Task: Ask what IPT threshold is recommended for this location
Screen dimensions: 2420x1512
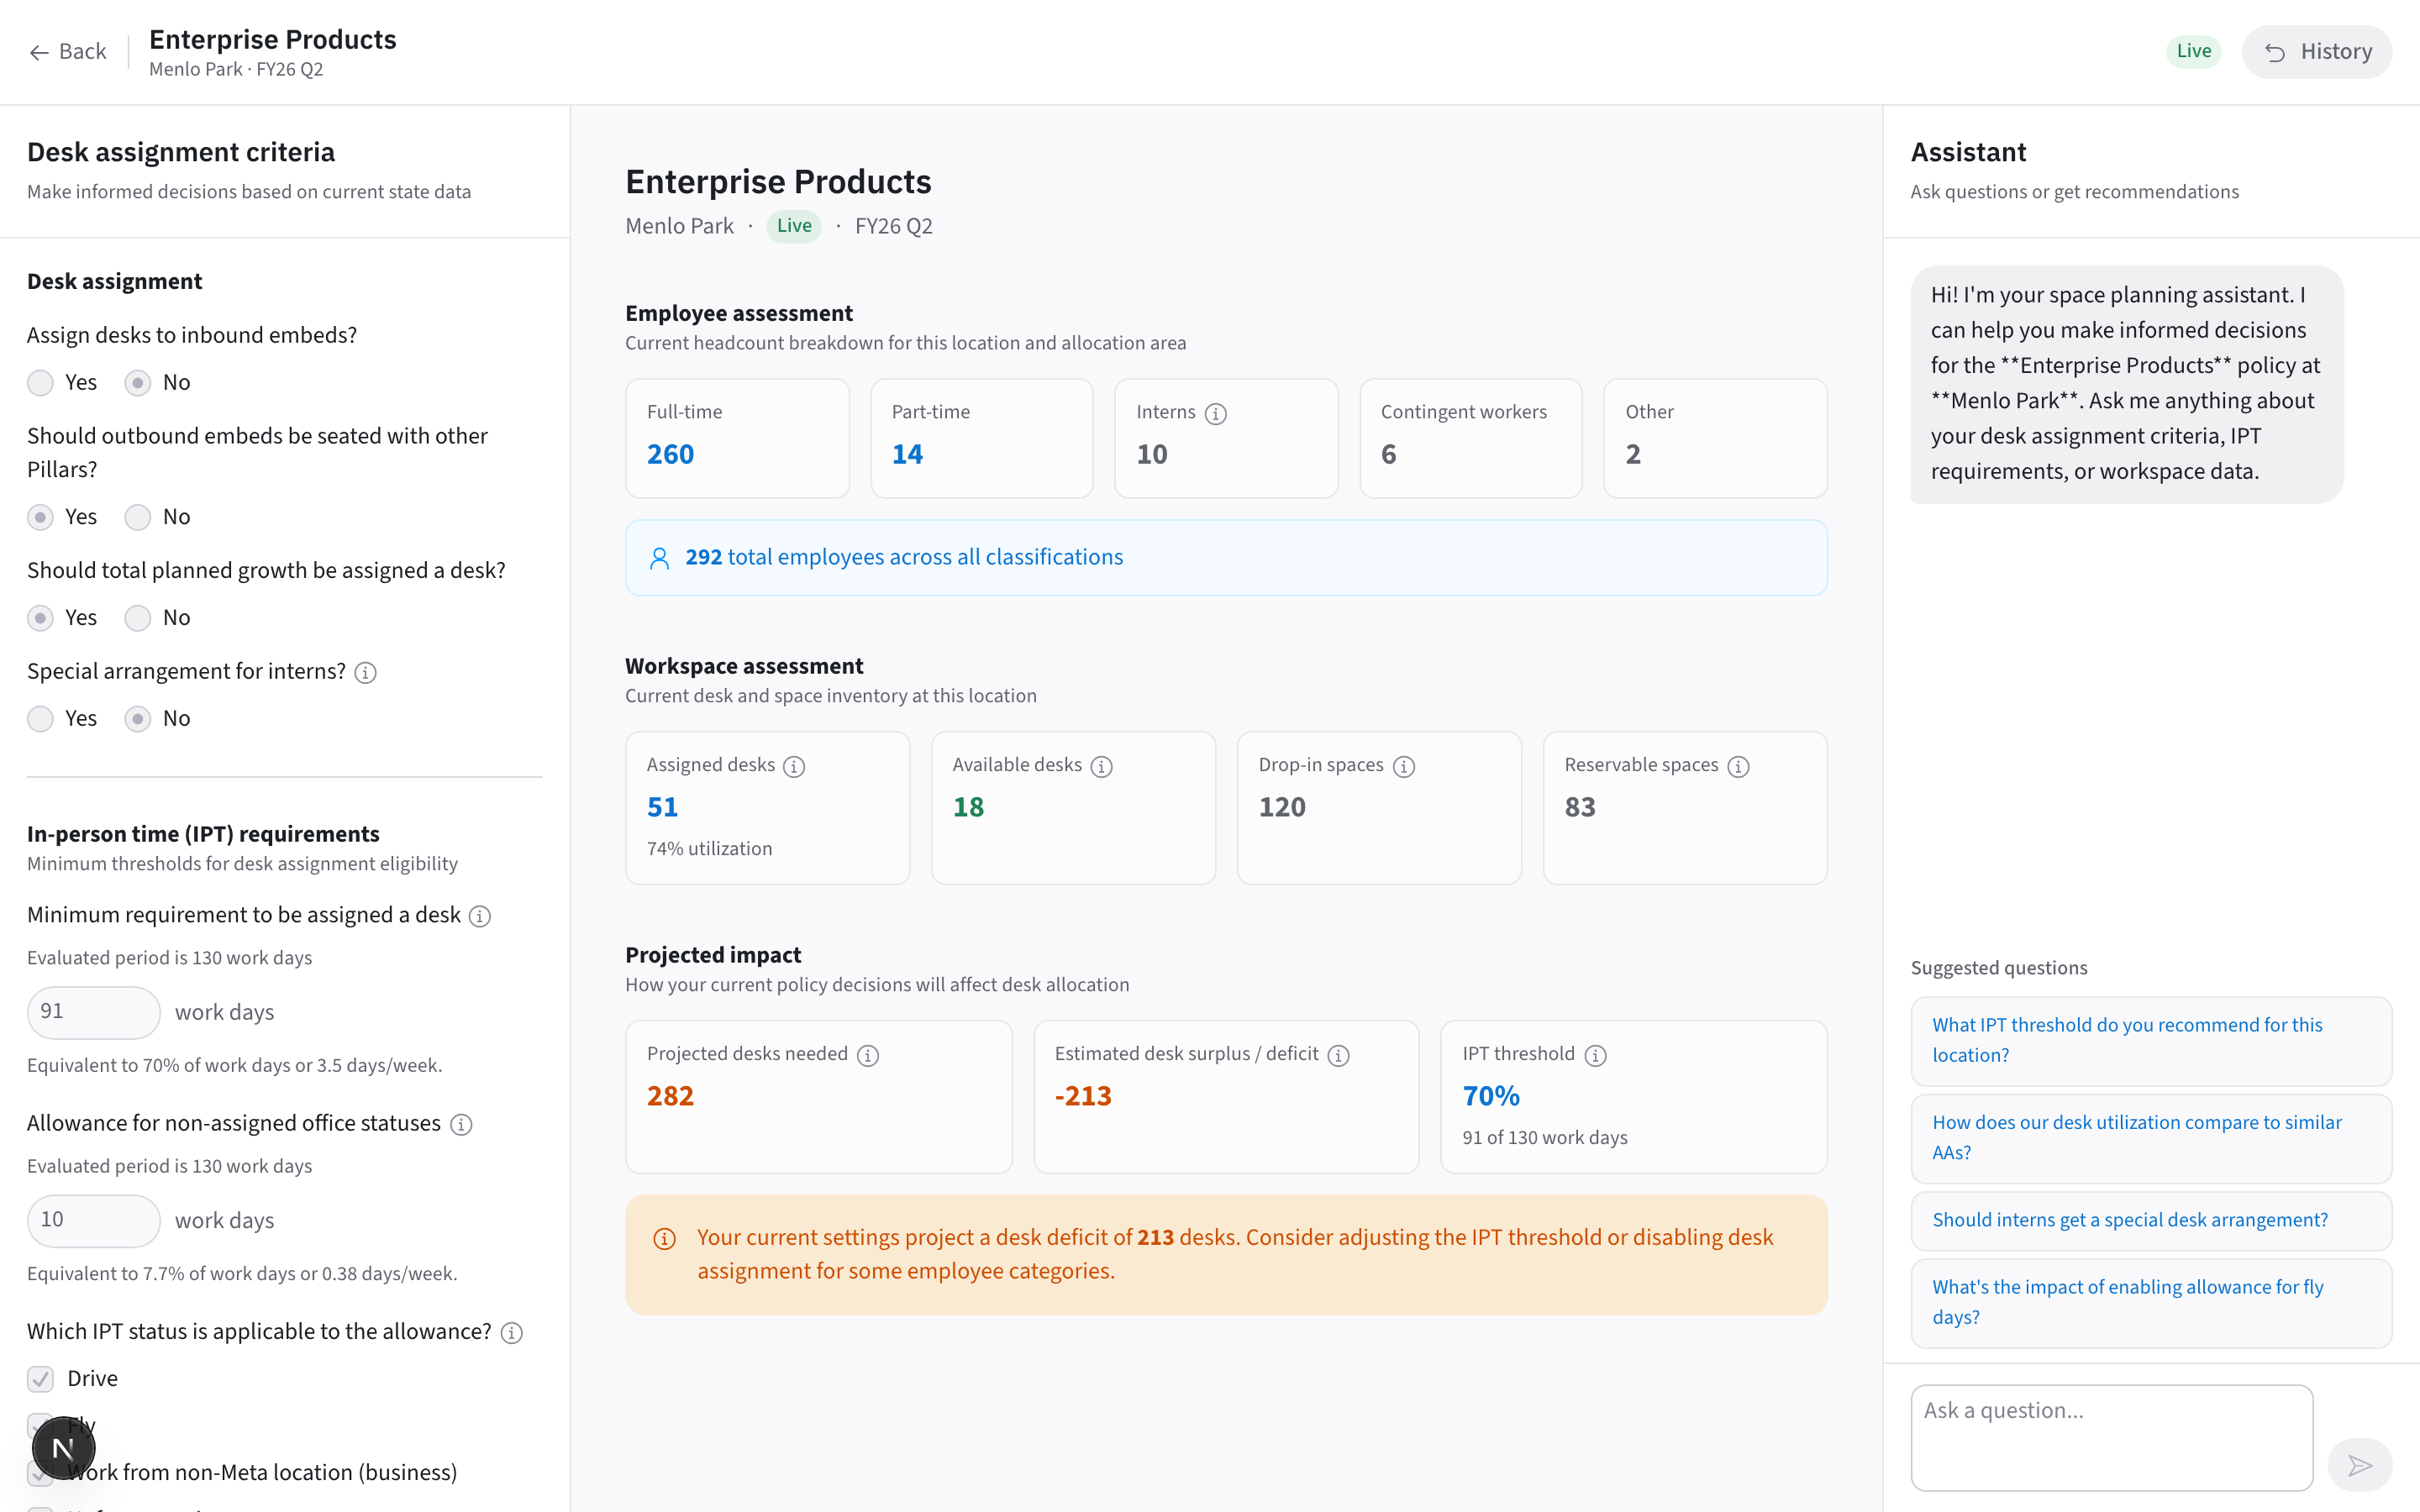Action: (2151, 1040)
